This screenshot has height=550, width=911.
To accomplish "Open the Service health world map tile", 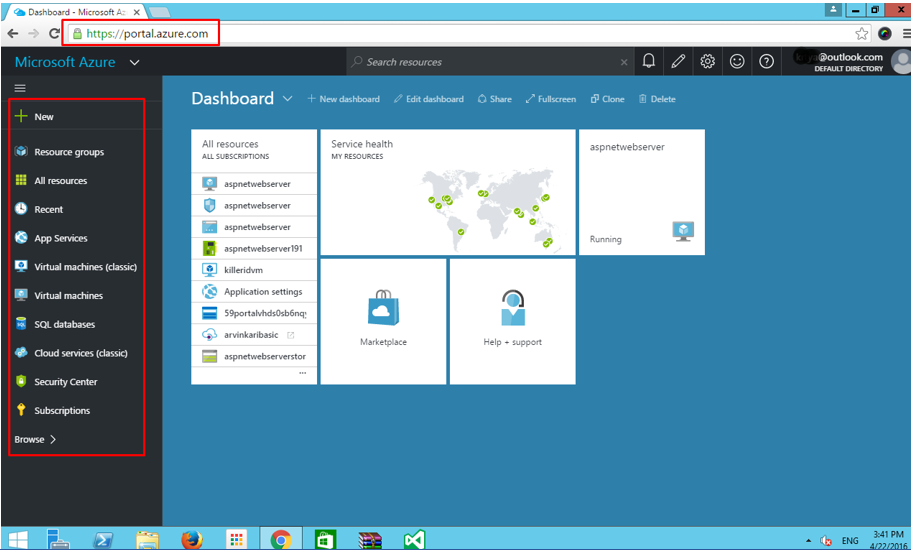I will pos(447,192).
